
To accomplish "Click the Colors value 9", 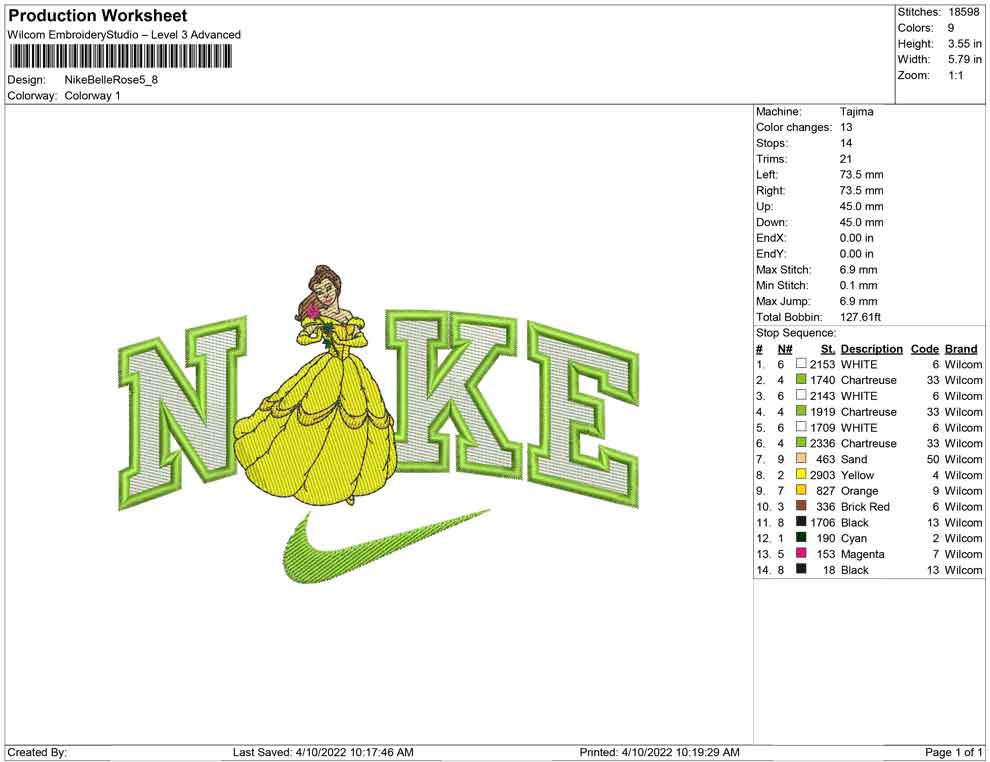I will tap(951, 28).
